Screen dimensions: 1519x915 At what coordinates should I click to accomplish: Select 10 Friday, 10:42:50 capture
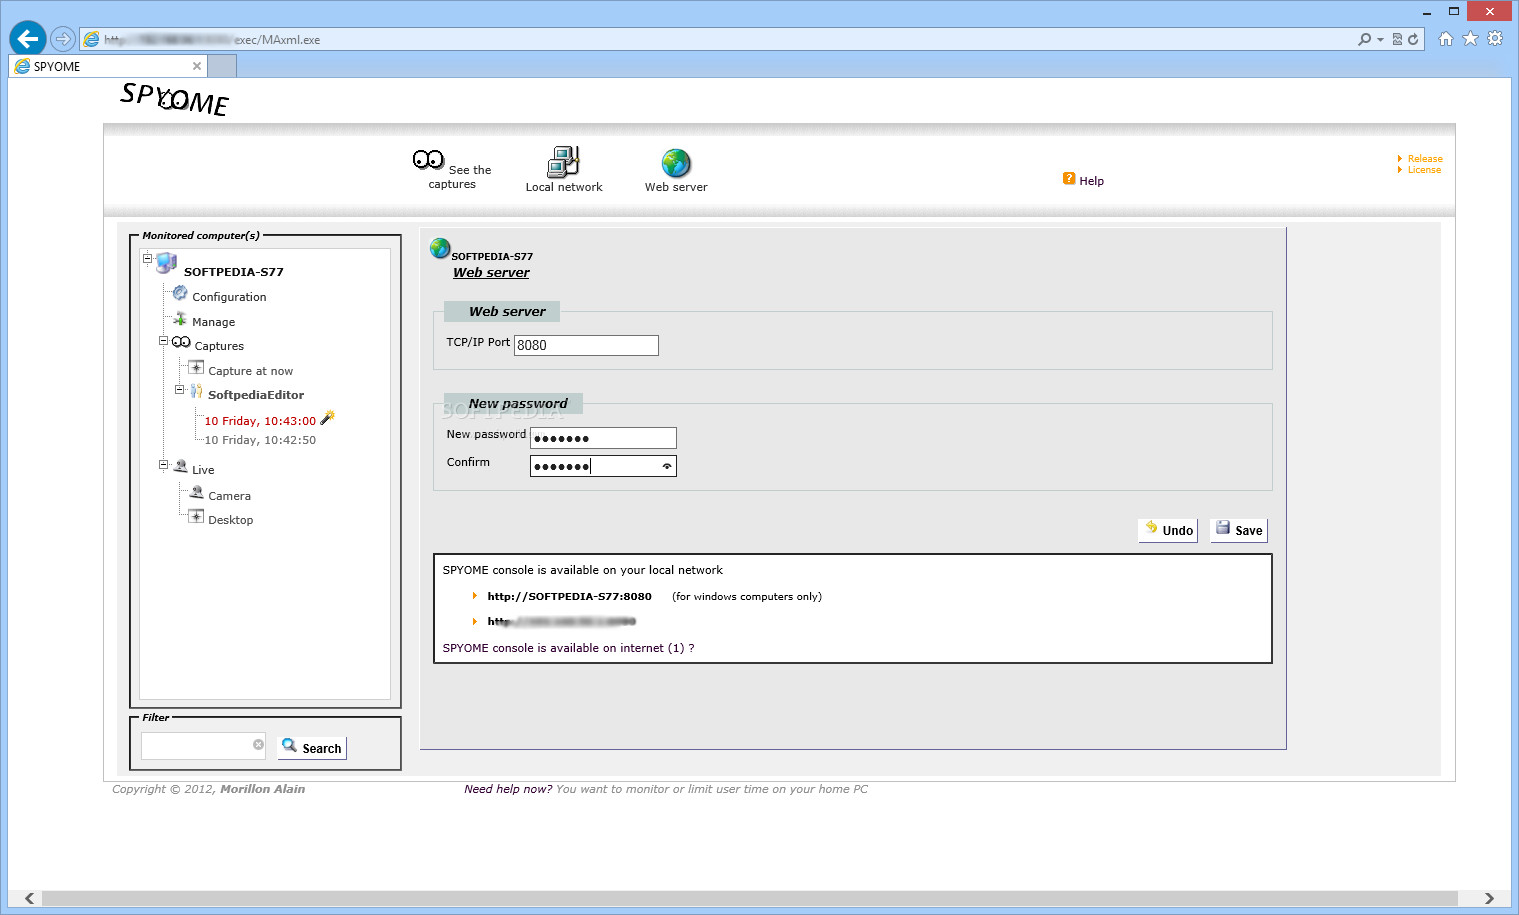(260, 440)
